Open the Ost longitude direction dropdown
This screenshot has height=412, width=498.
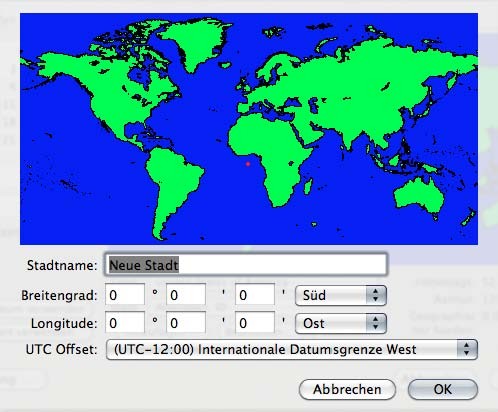pyautogui.click(x=341, y=323)
